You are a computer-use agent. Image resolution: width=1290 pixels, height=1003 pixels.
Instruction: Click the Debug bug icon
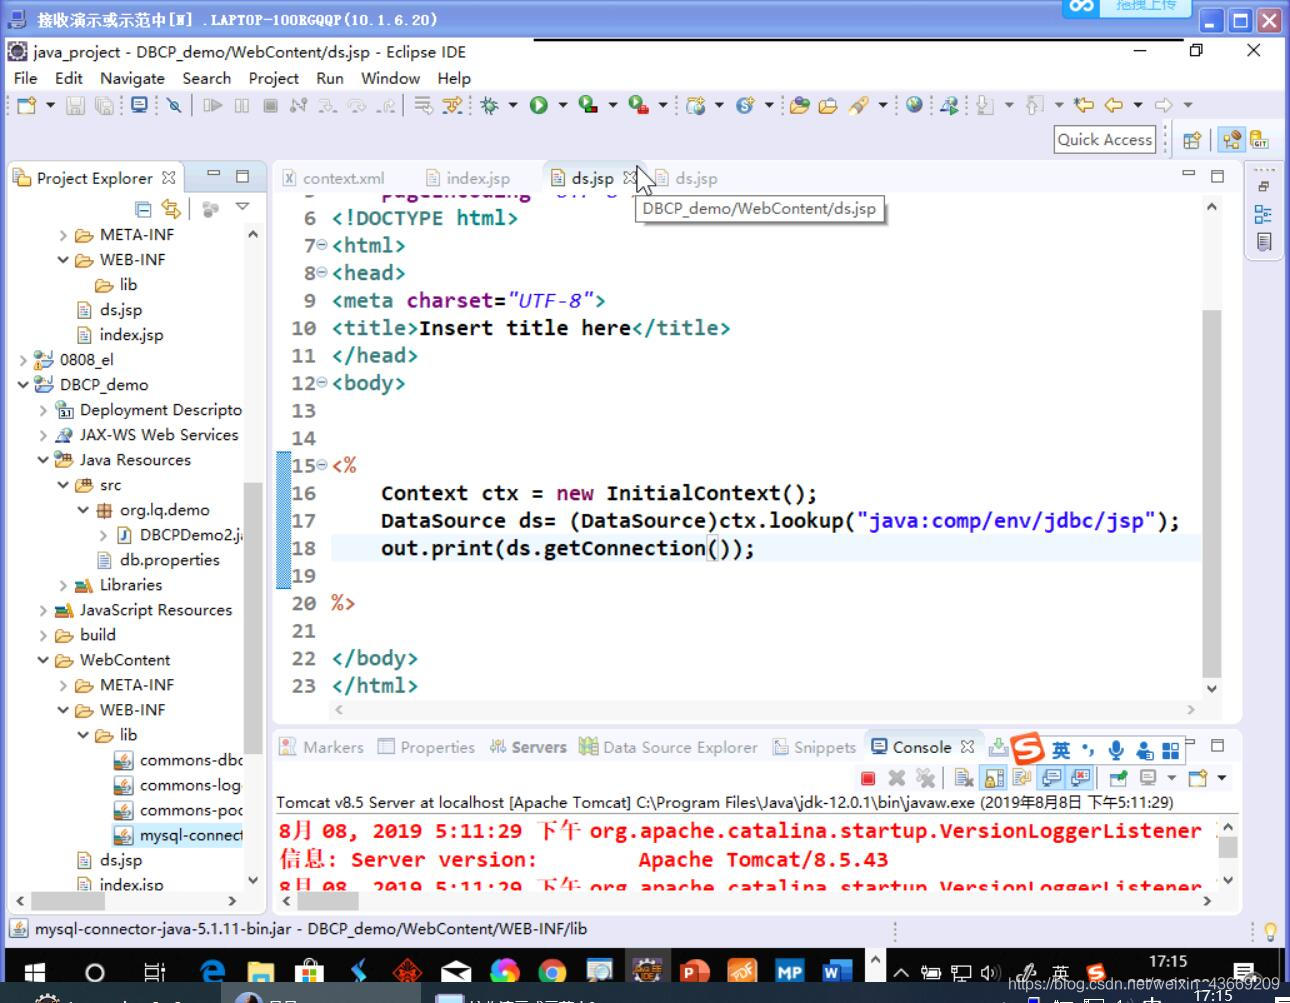pyautogui.click(x=490, y=105)
